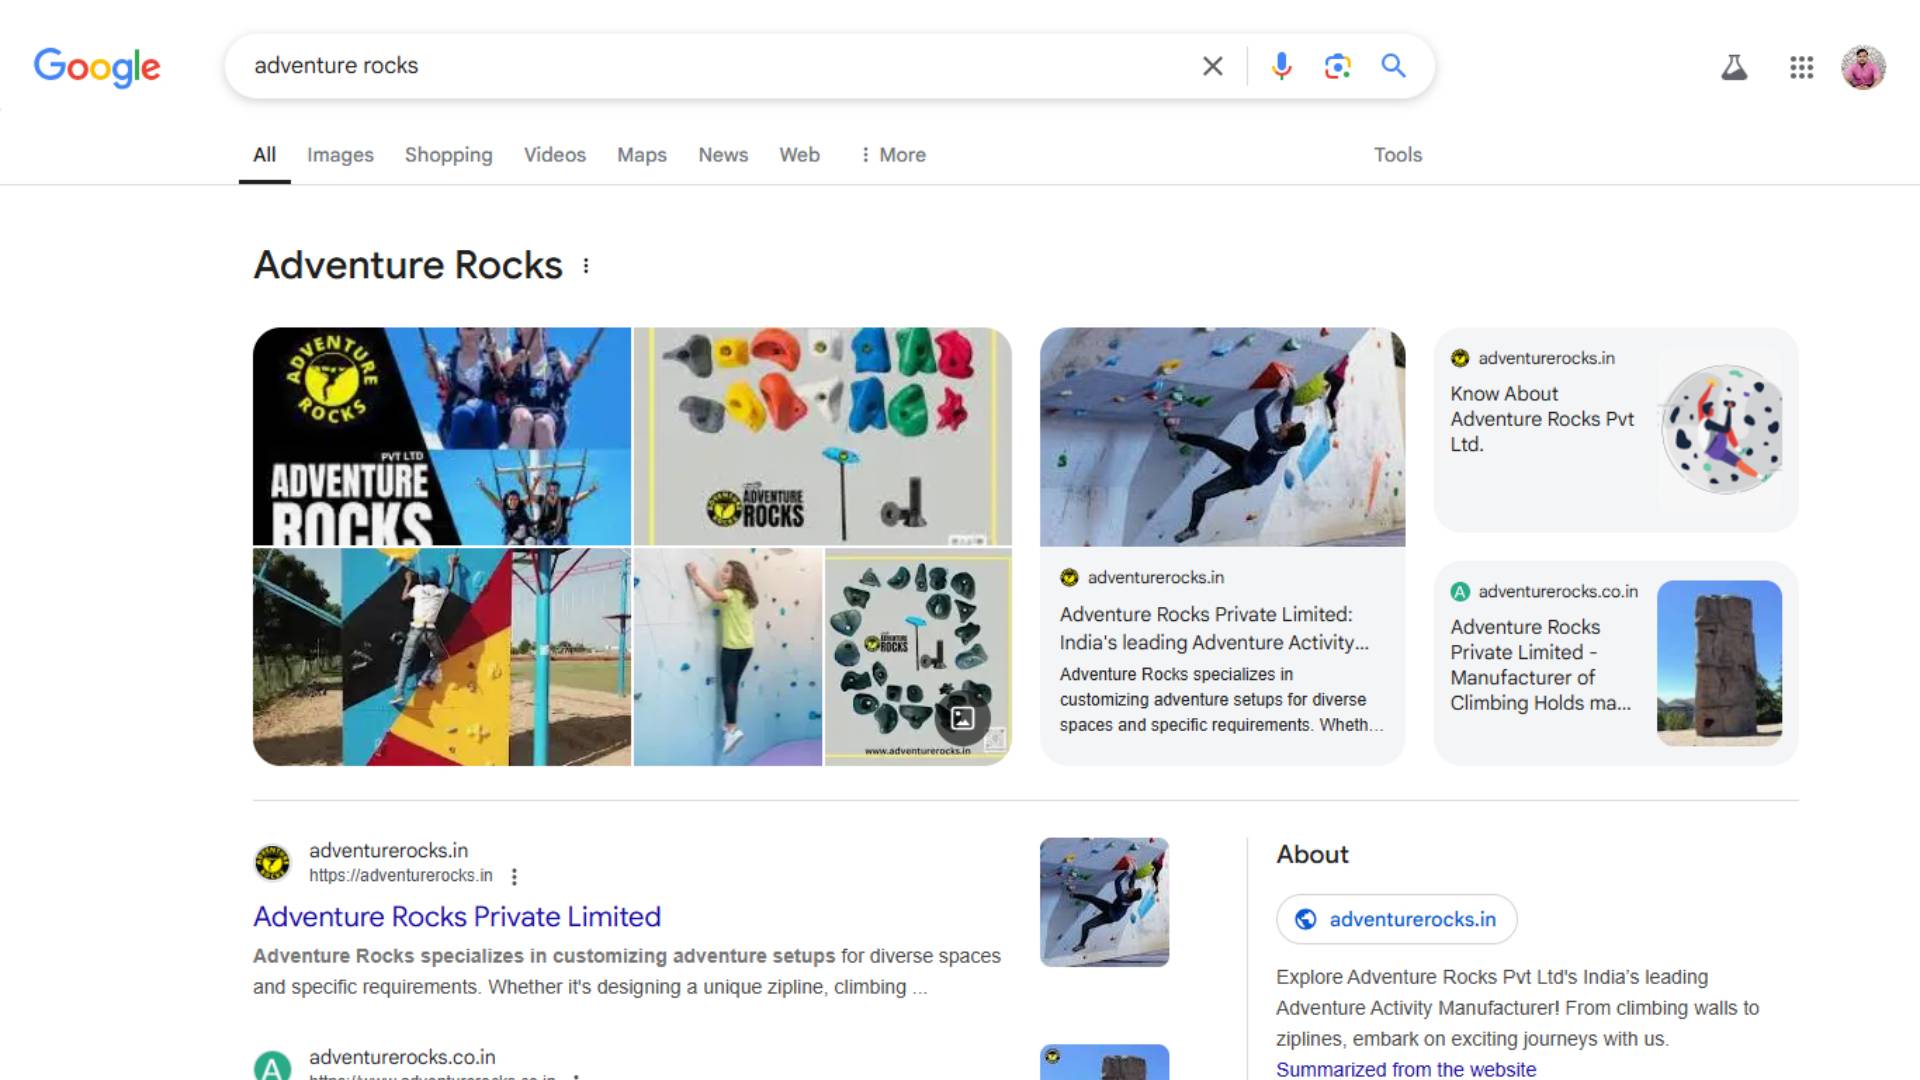Viewport: 1920px width, 1080px height.
Task: Select the Maps search tab
Action: coord(641,155)
